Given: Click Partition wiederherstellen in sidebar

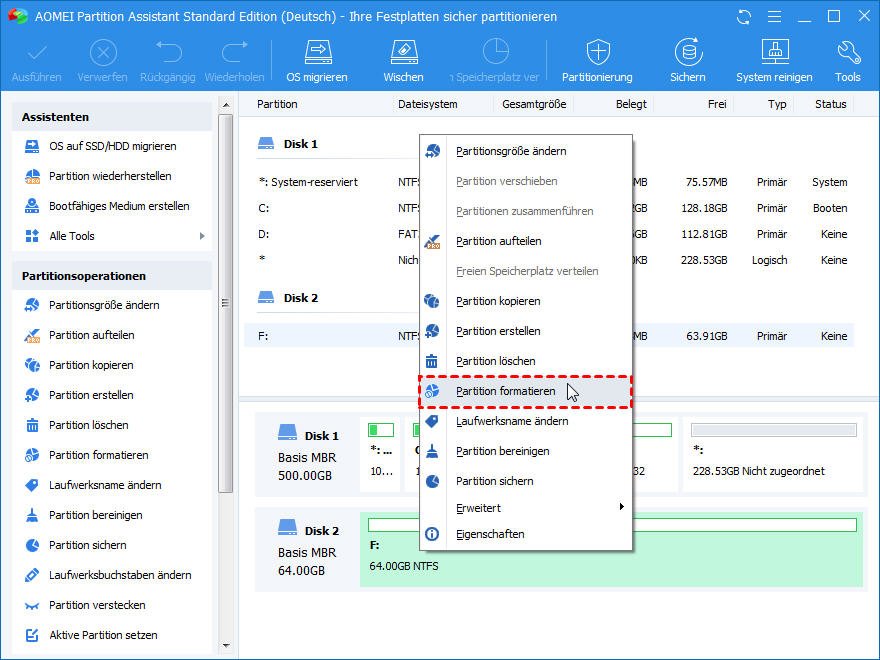Looking at the screenshot, I should (x=110, y=176).
